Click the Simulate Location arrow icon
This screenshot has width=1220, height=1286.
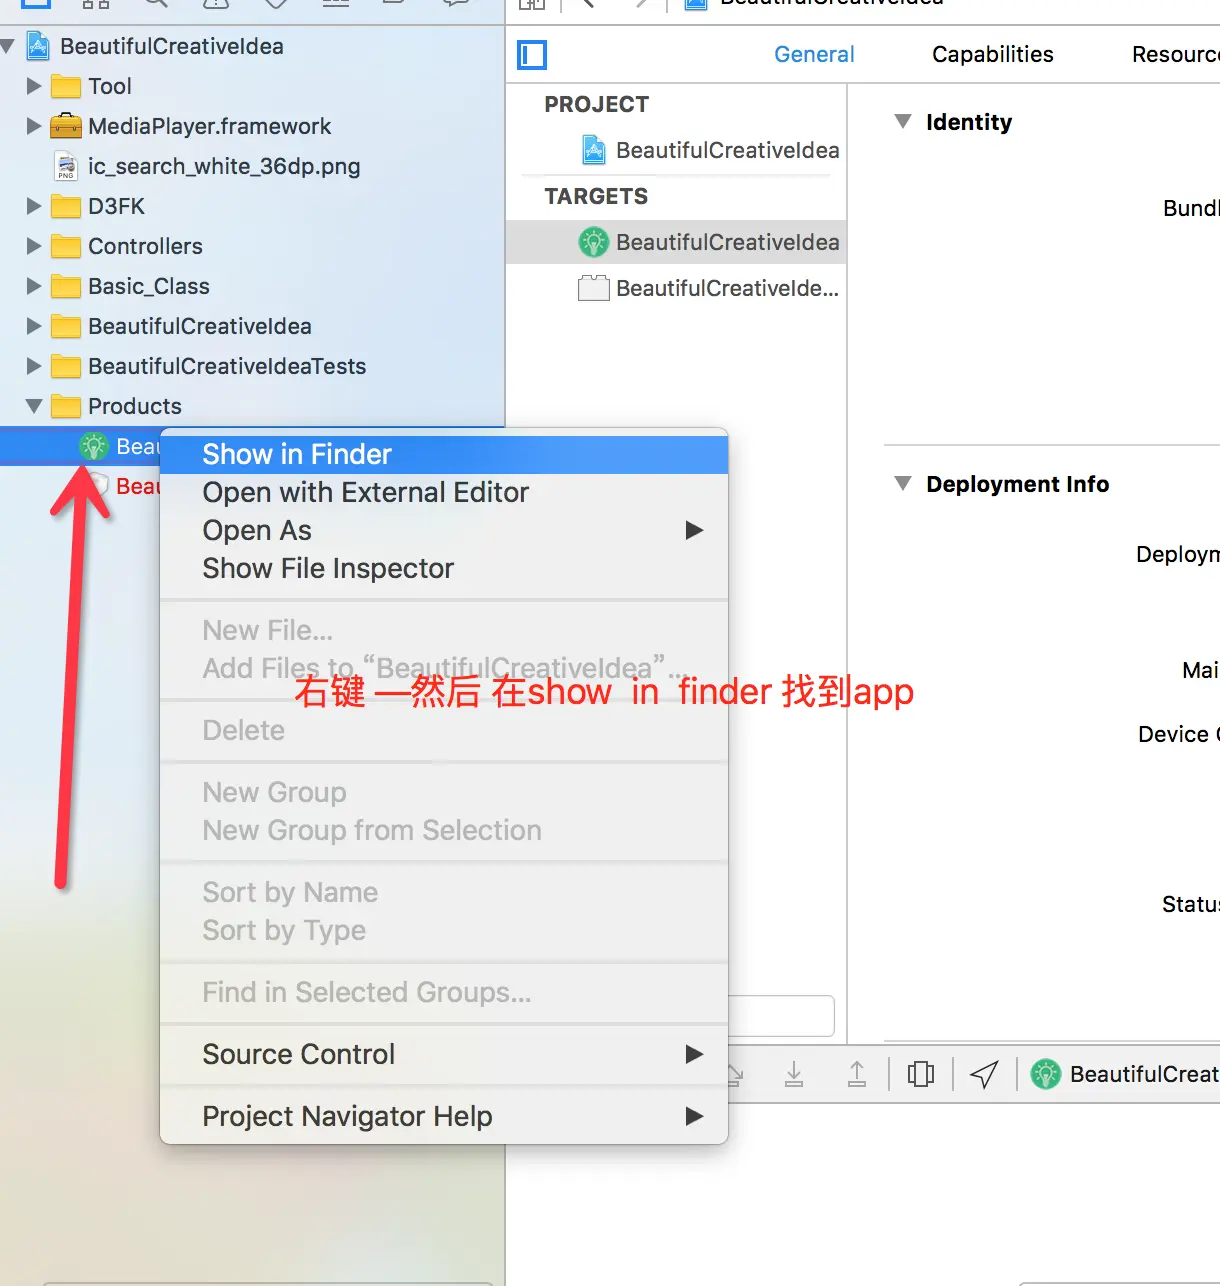coord(984,1074)
